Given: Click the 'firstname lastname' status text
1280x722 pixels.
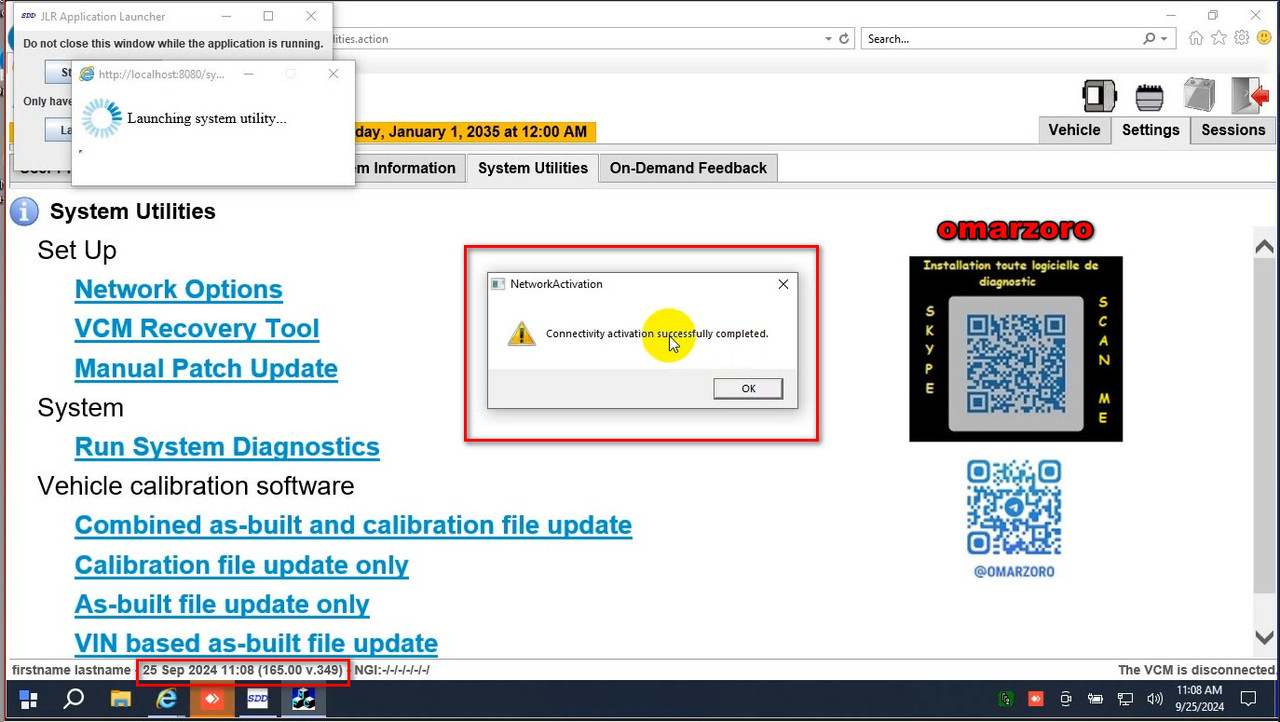Looking at the screenshot, I should click(71, 670).
